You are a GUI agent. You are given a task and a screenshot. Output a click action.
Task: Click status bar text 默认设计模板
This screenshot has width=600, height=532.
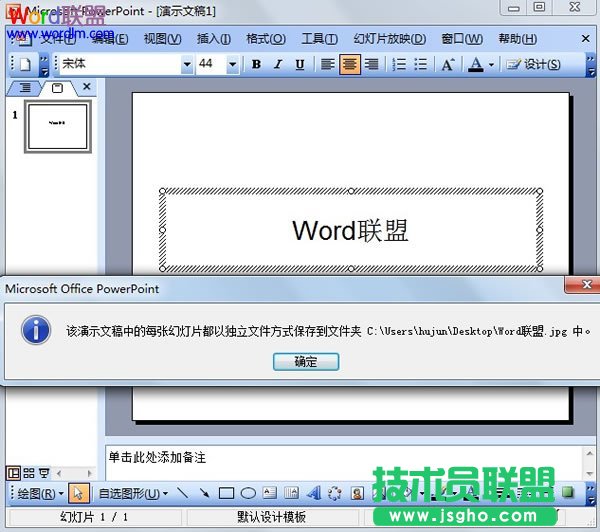pyautogui.click(x=271, y=517)
